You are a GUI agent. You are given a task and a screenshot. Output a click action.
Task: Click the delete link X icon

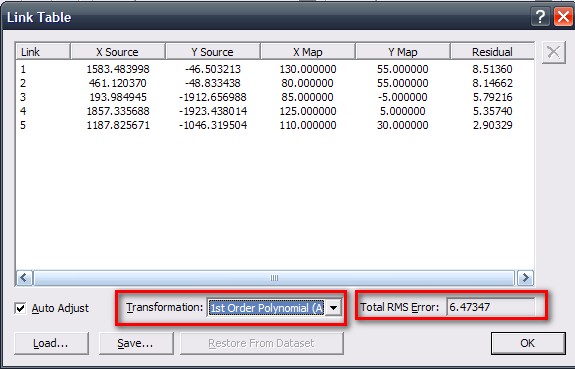[553, 52]
